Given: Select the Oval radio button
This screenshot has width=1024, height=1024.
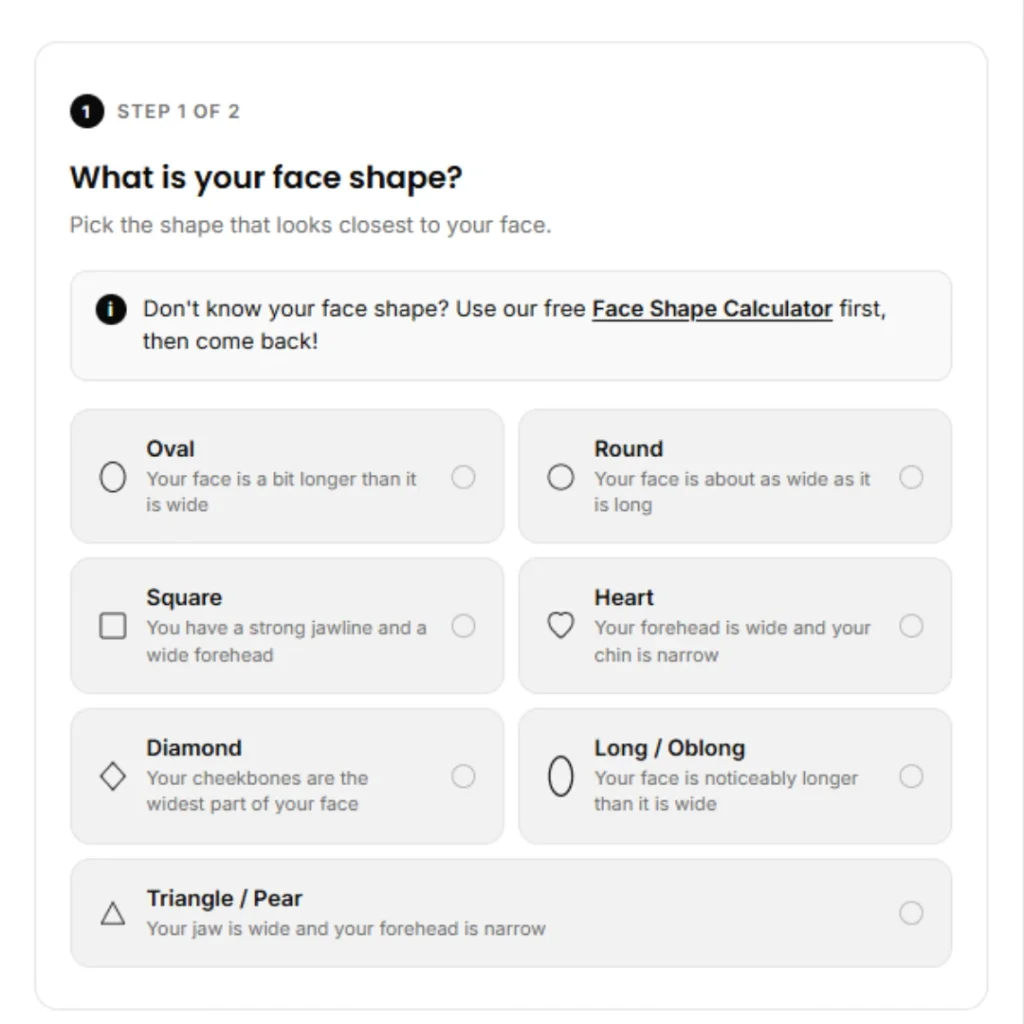Looking at the screenshot, I should click(463, 477).
